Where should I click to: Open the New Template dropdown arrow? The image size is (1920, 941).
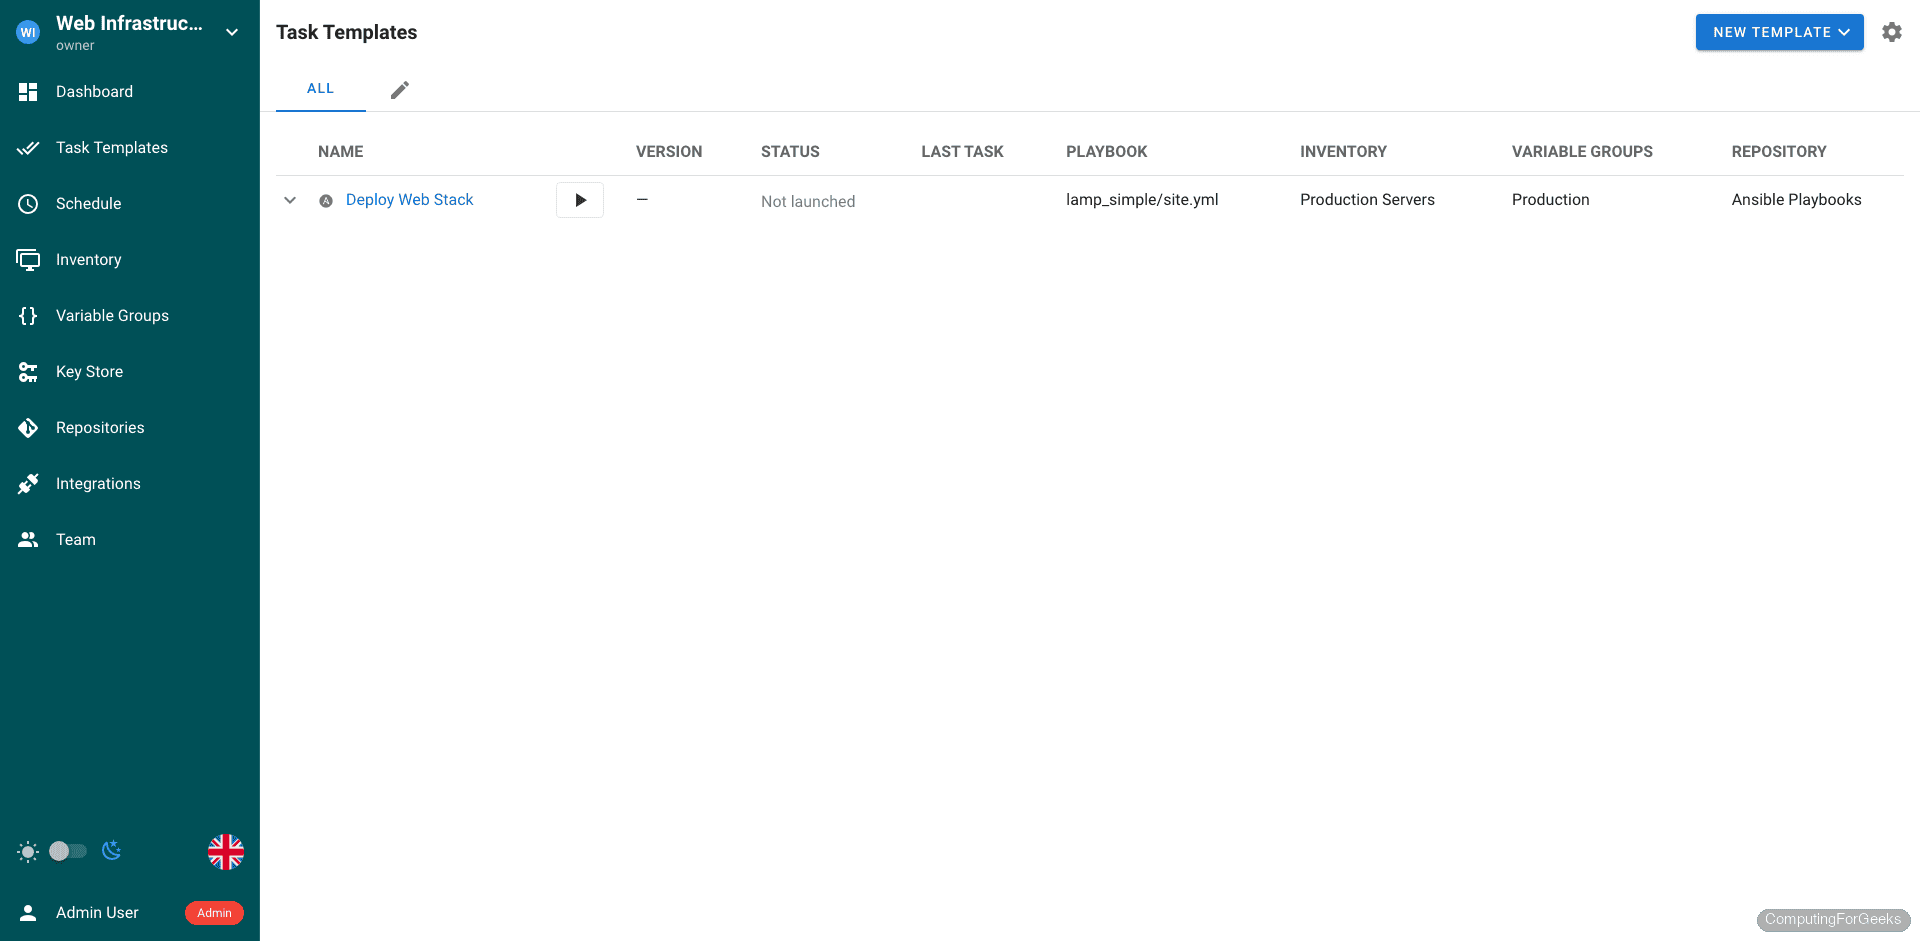tap(1845, 31)
